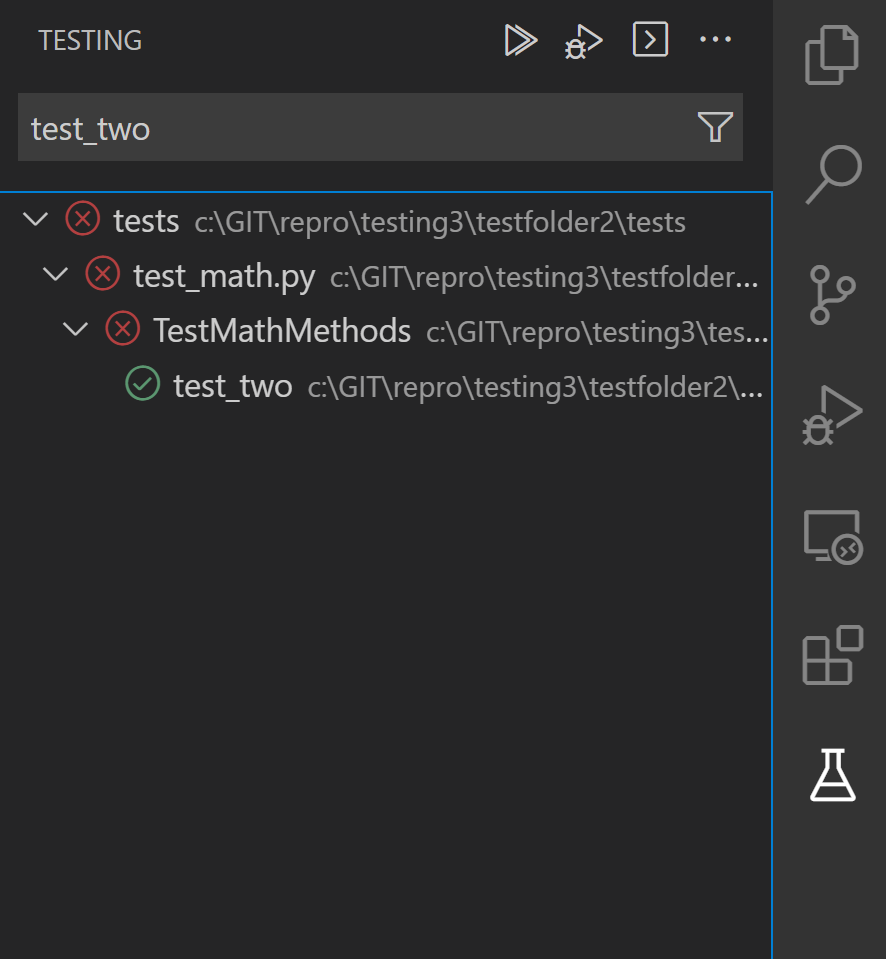The width and height of the screenshot is (886, 959).
Task: Open Search view in activity bar
Action: [x=832, y=174]
